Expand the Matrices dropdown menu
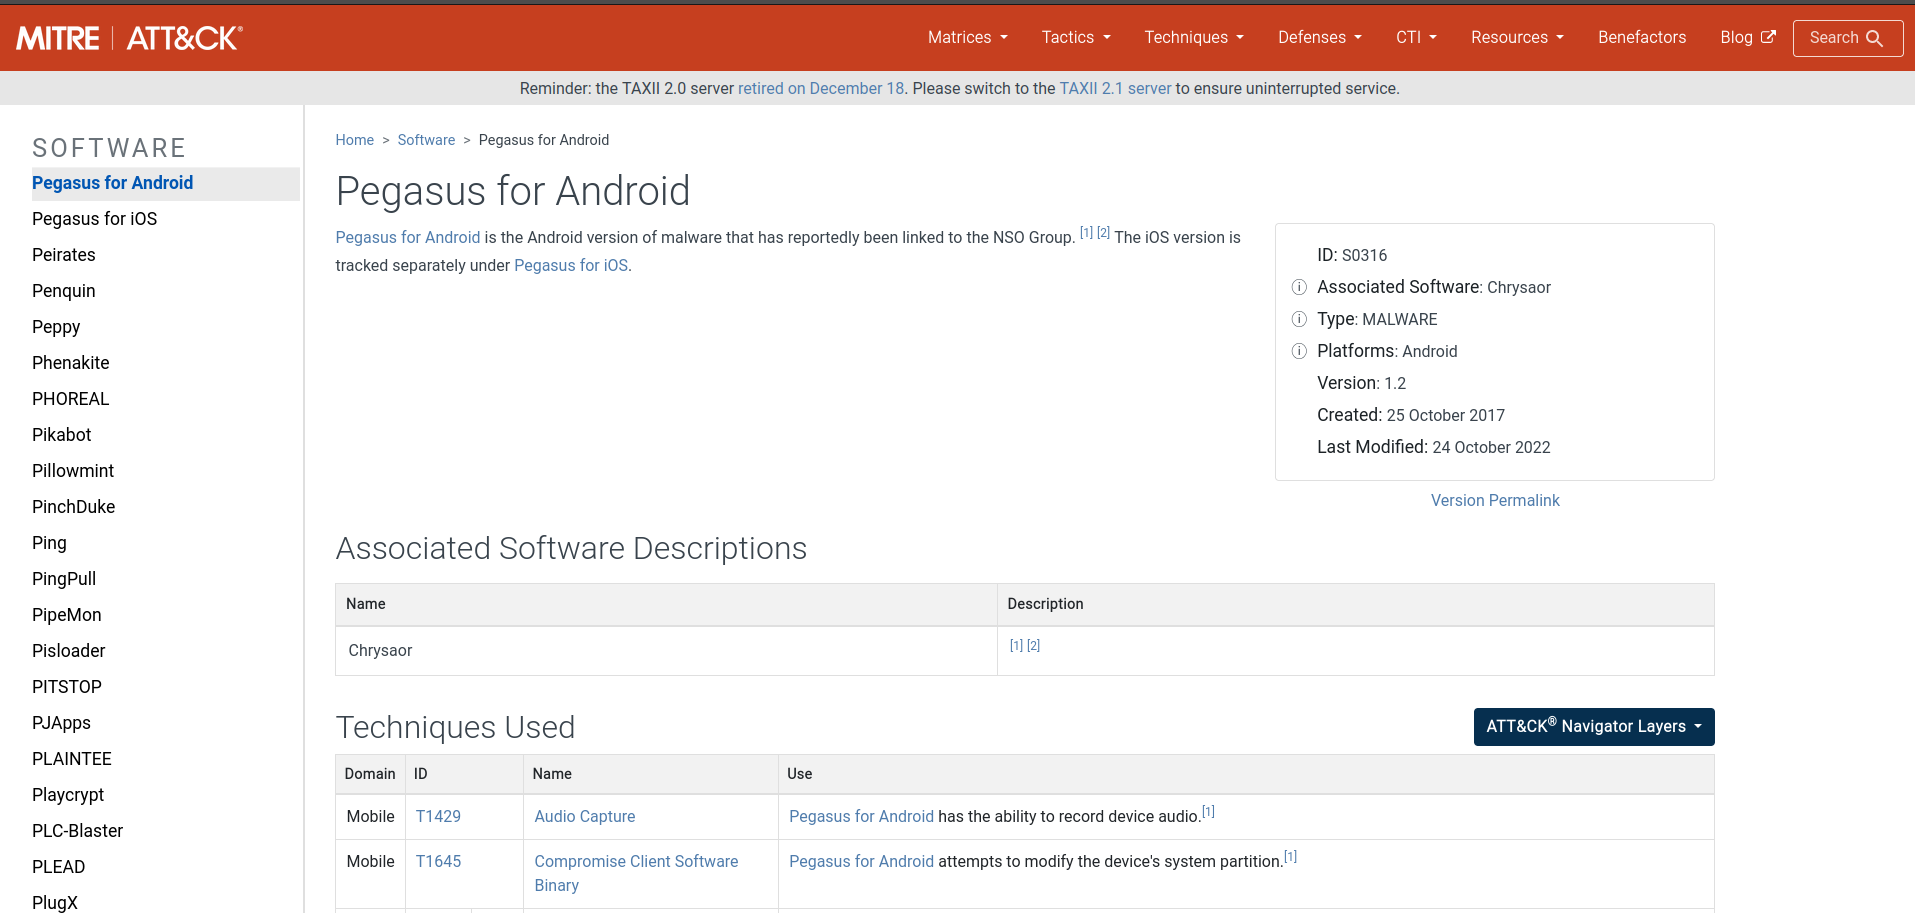1915x913 pixels. pos(967,38)
